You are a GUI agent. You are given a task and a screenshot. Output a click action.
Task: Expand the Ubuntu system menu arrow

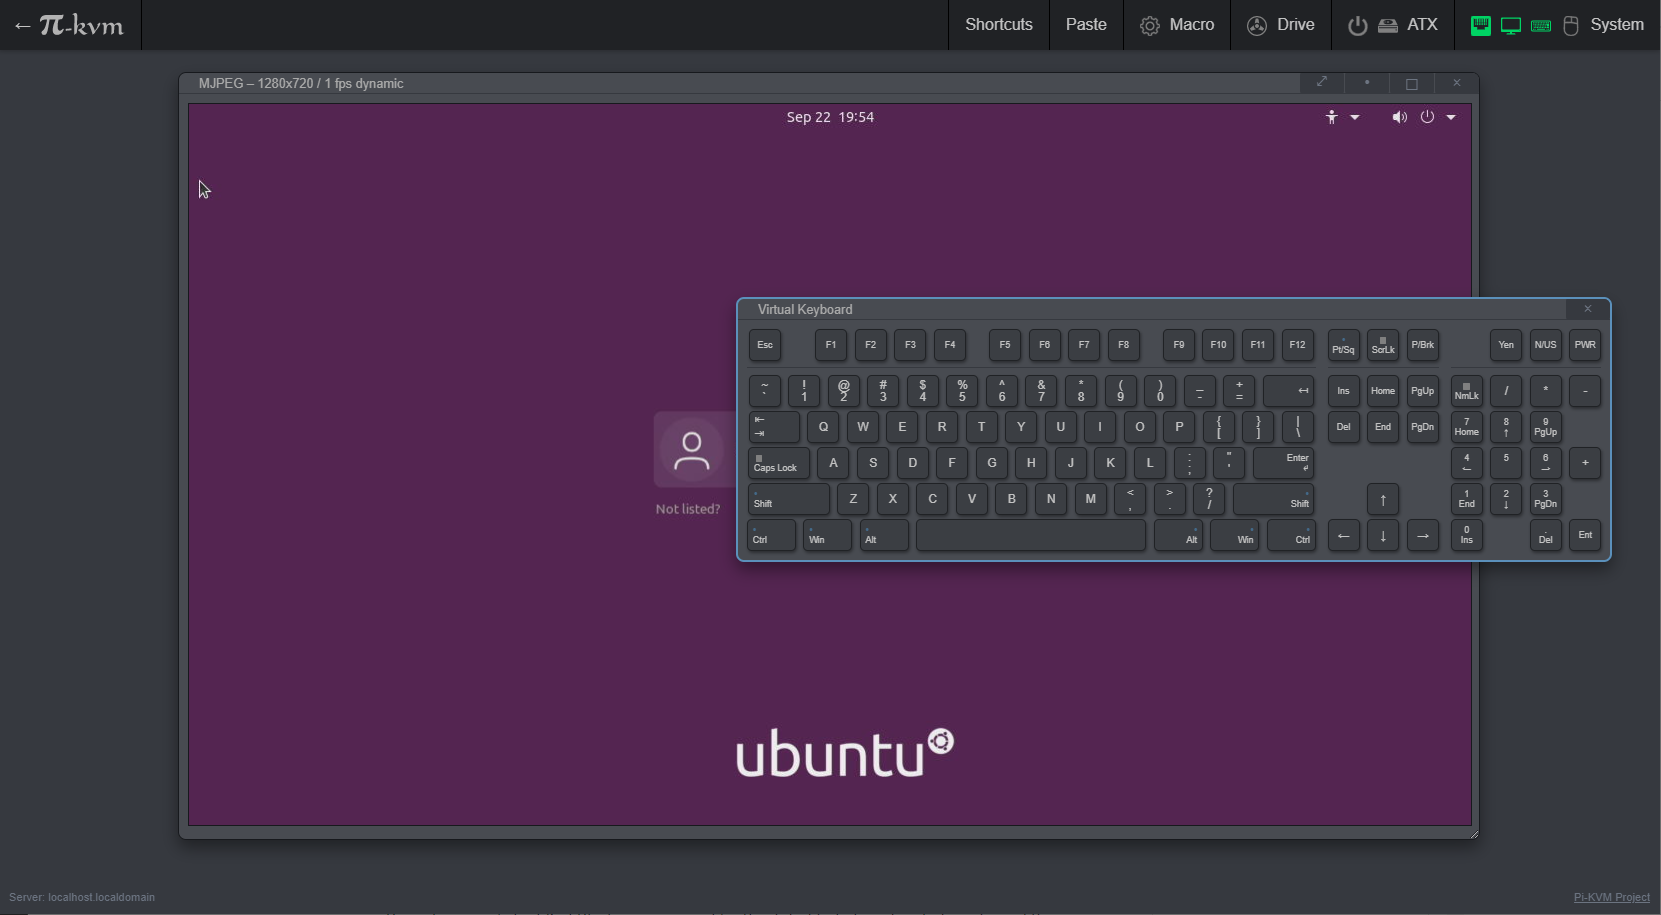(1451, 117)
